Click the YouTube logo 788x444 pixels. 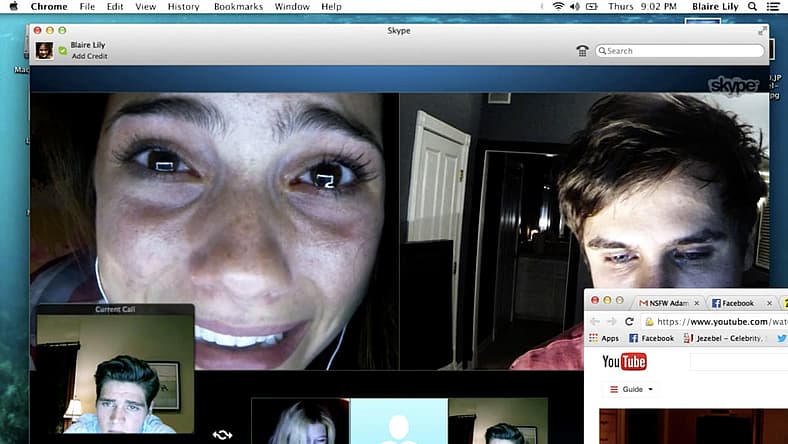point(624,362)
